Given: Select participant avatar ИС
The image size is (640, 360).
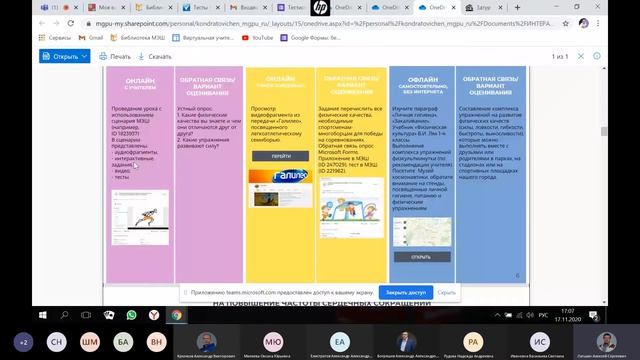Looking at the screenshot, I should 540,342.
